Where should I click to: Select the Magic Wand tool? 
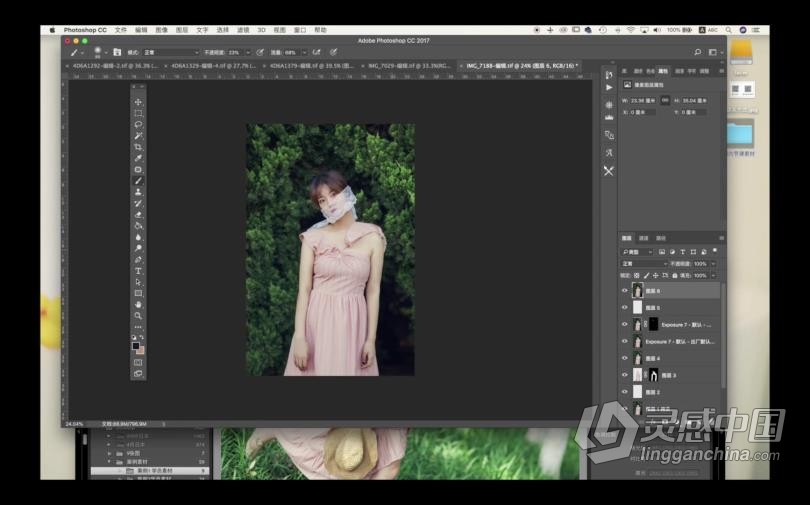coord(138,136)
